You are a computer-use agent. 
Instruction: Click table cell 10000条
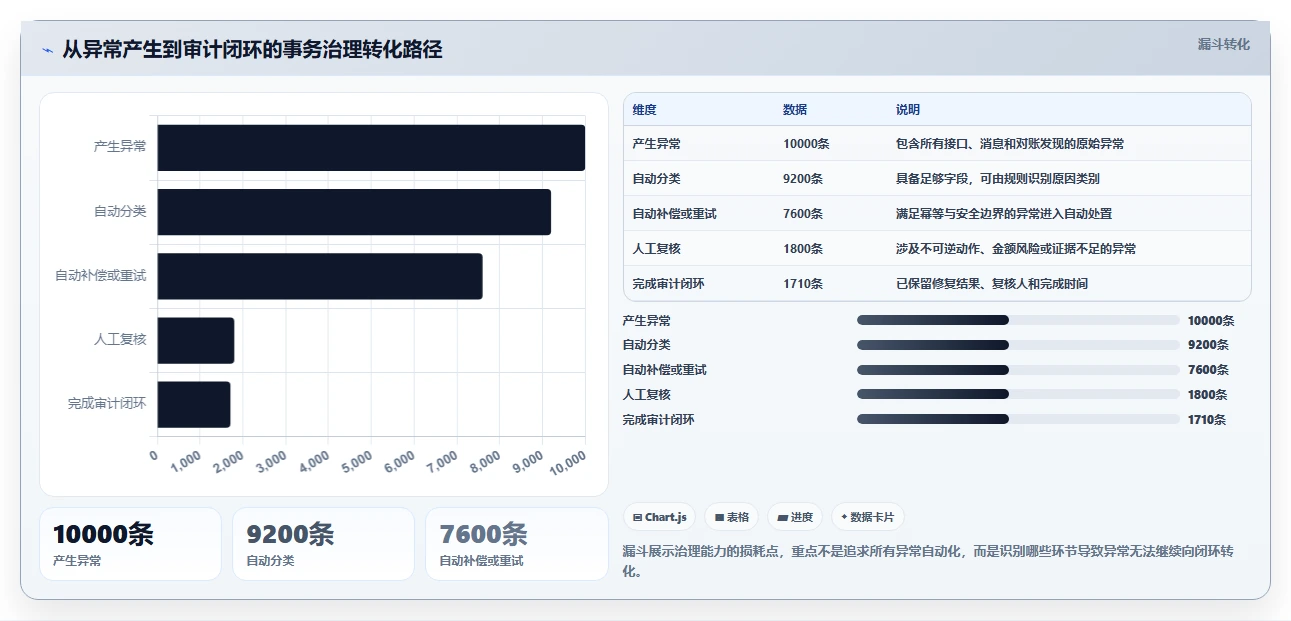[806, 144]
